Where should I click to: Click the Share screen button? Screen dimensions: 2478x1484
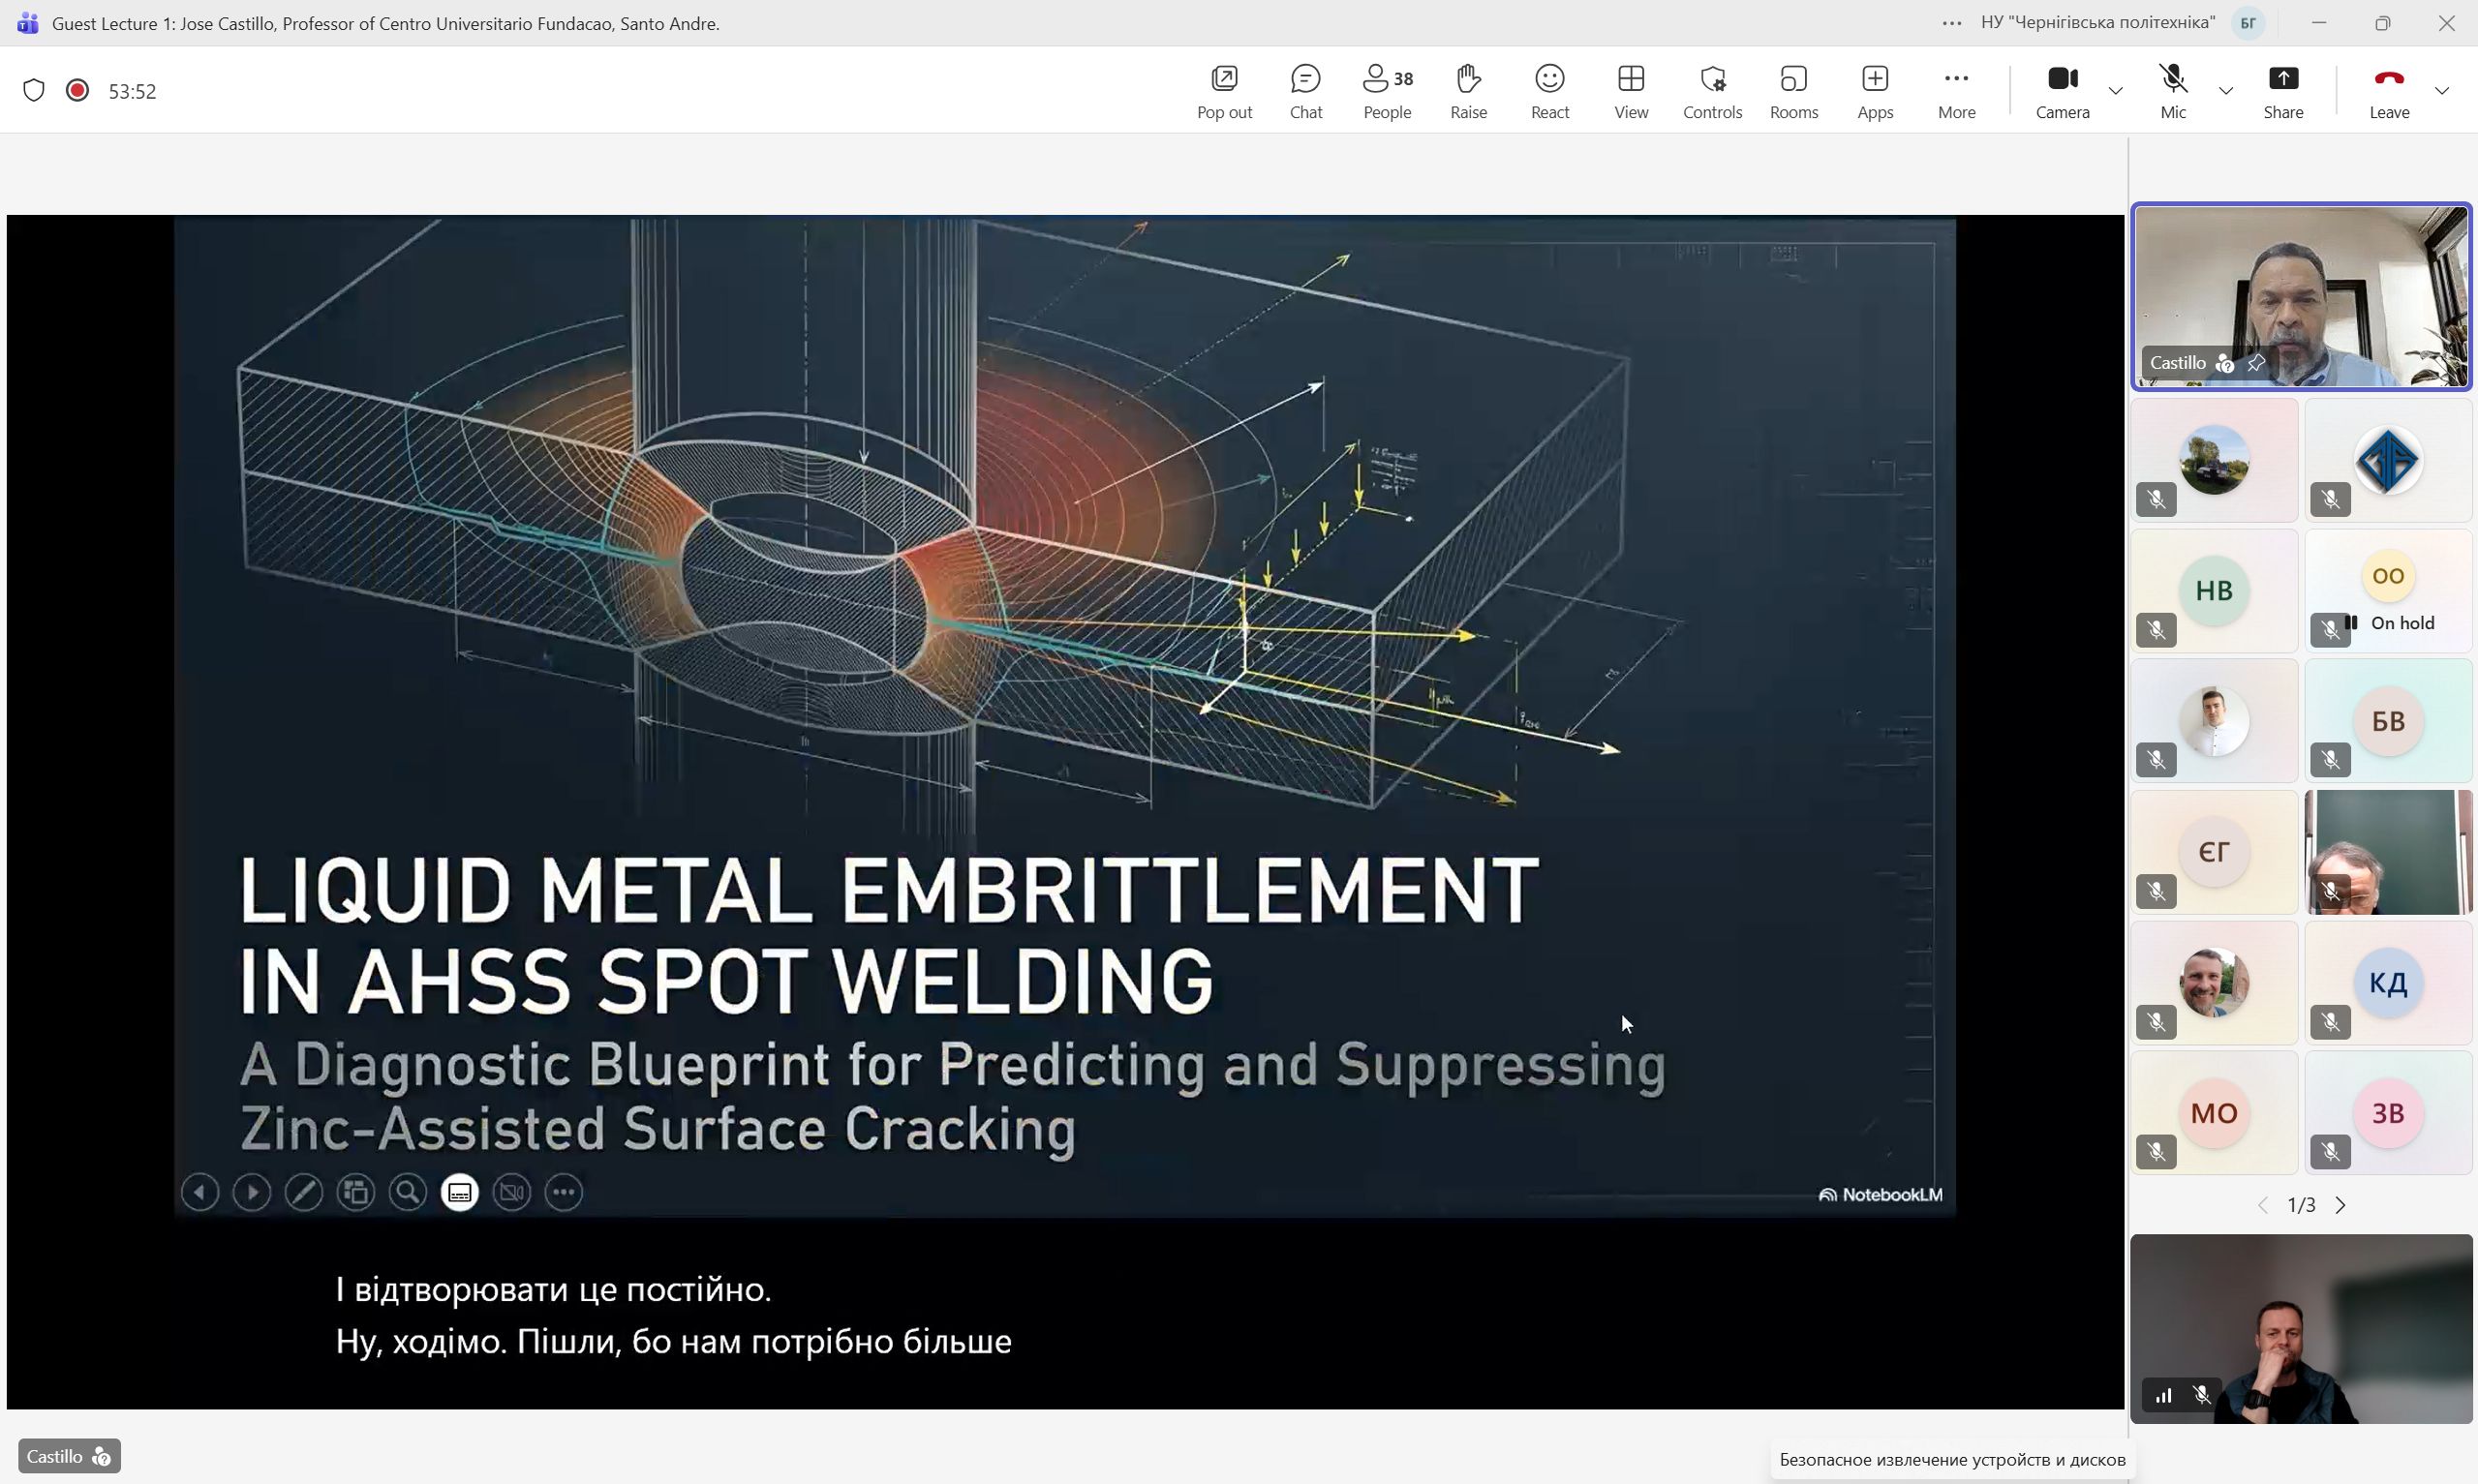[x=2282, y=91]
